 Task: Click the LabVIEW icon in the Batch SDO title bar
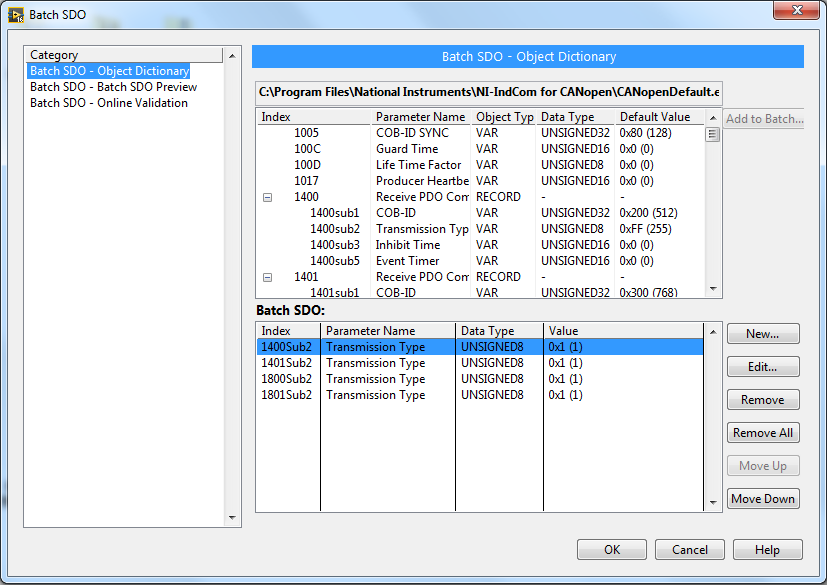16,15
